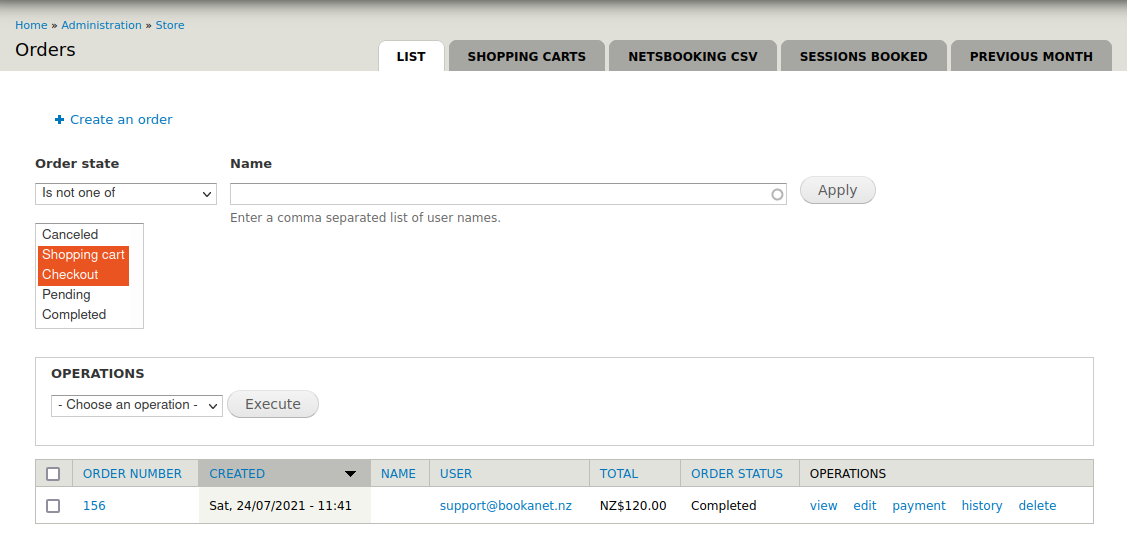Select Pending in the order state list

point(66,295)
